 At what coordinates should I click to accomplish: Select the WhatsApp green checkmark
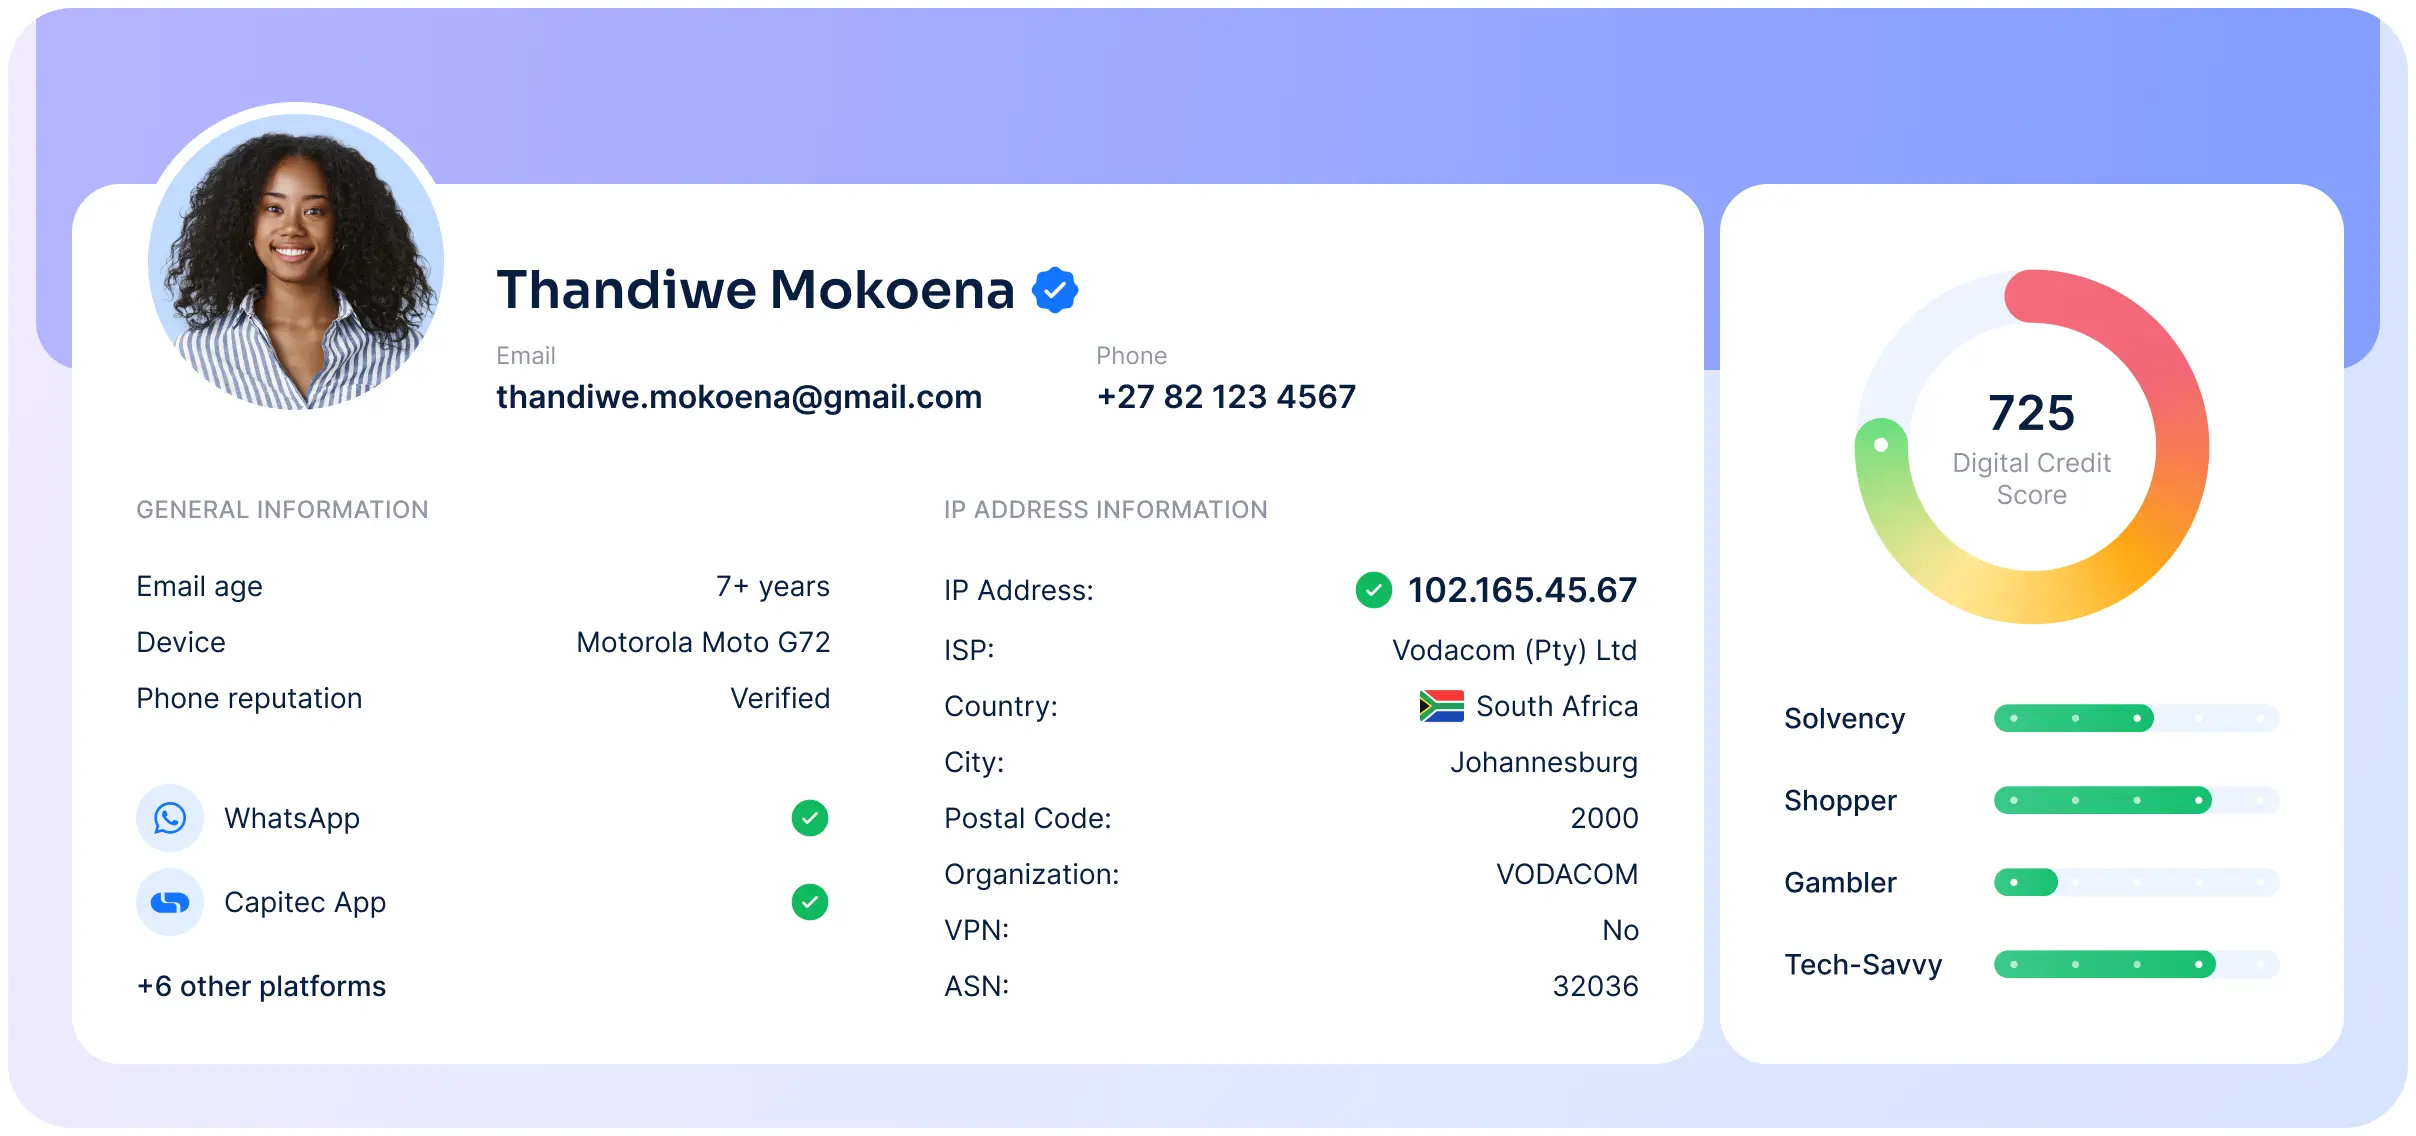pos(810,818)
